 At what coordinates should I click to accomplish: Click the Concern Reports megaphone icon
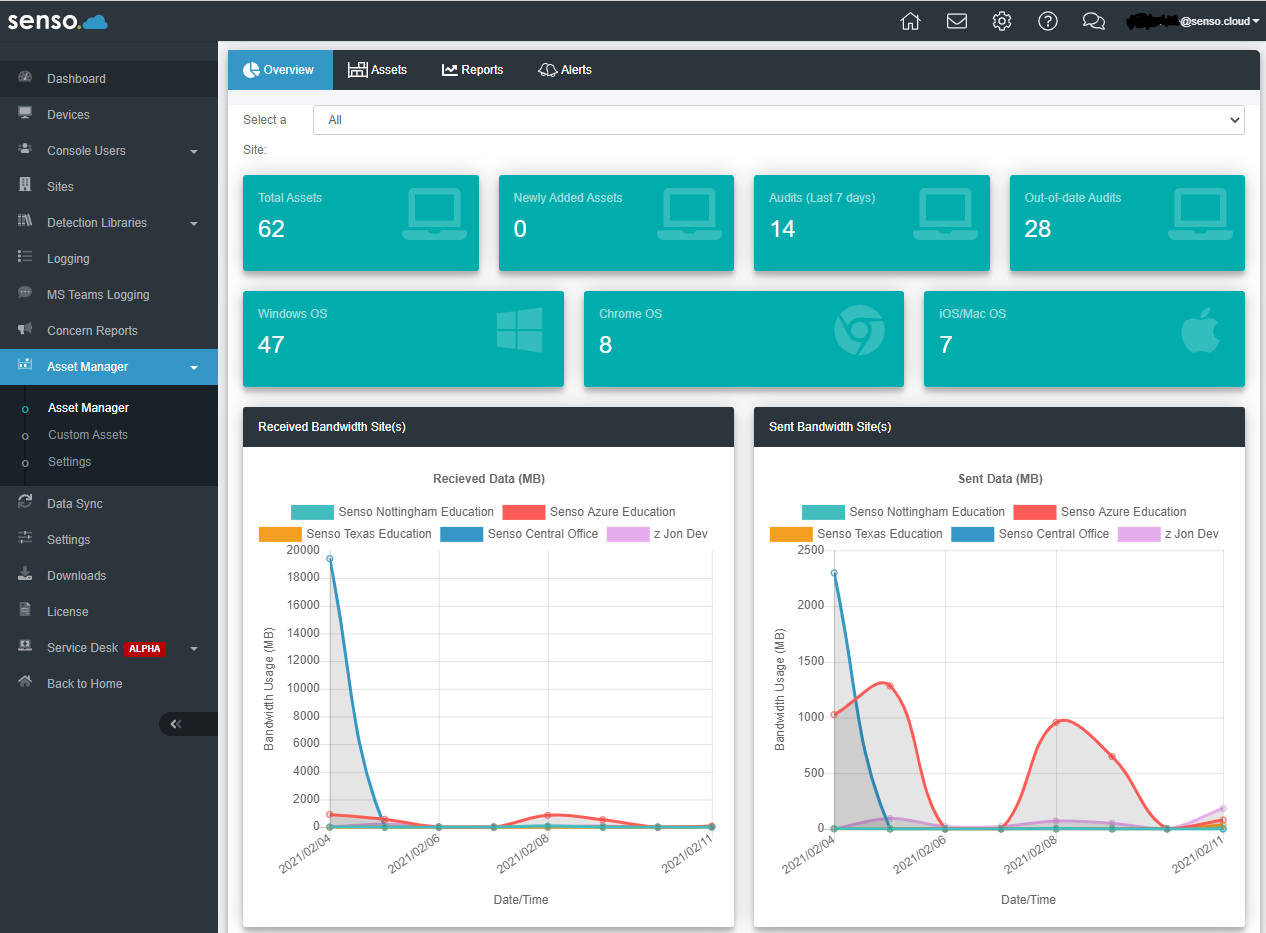26,330
